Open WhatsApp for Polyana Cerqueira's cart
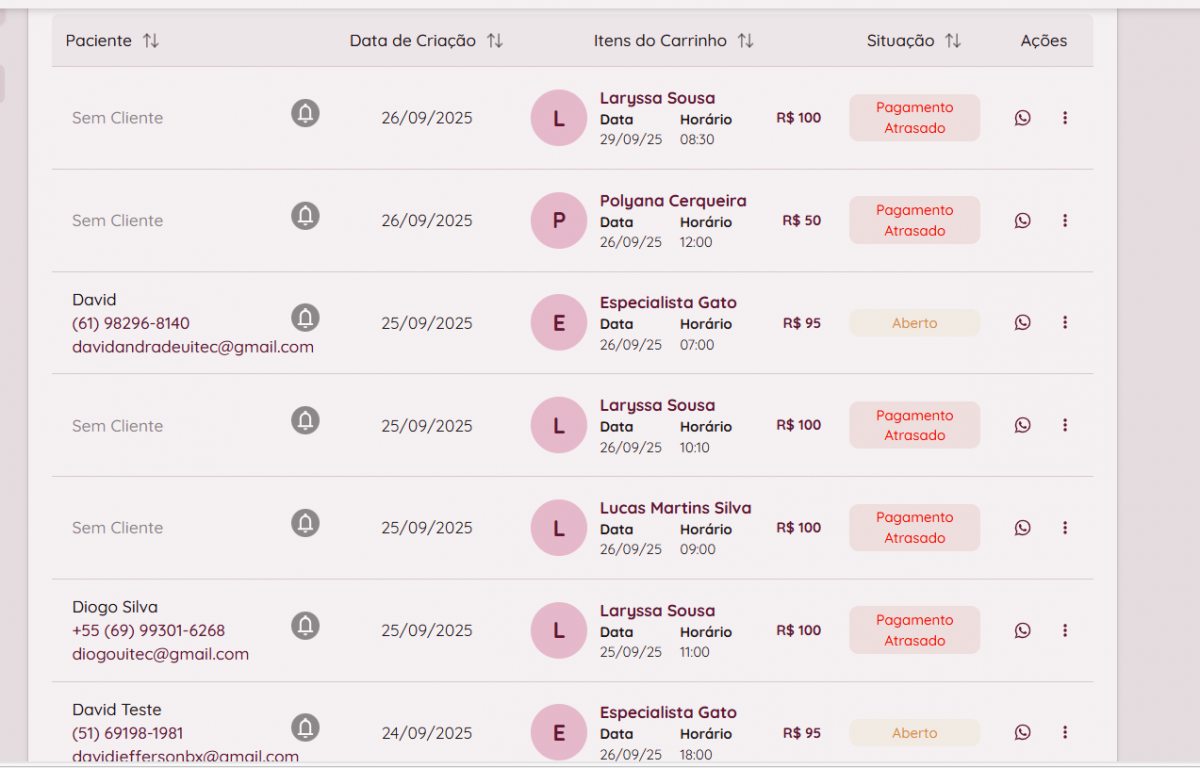The width and height of the screenshot is (1200, 768). click(x=1022, y=221)
